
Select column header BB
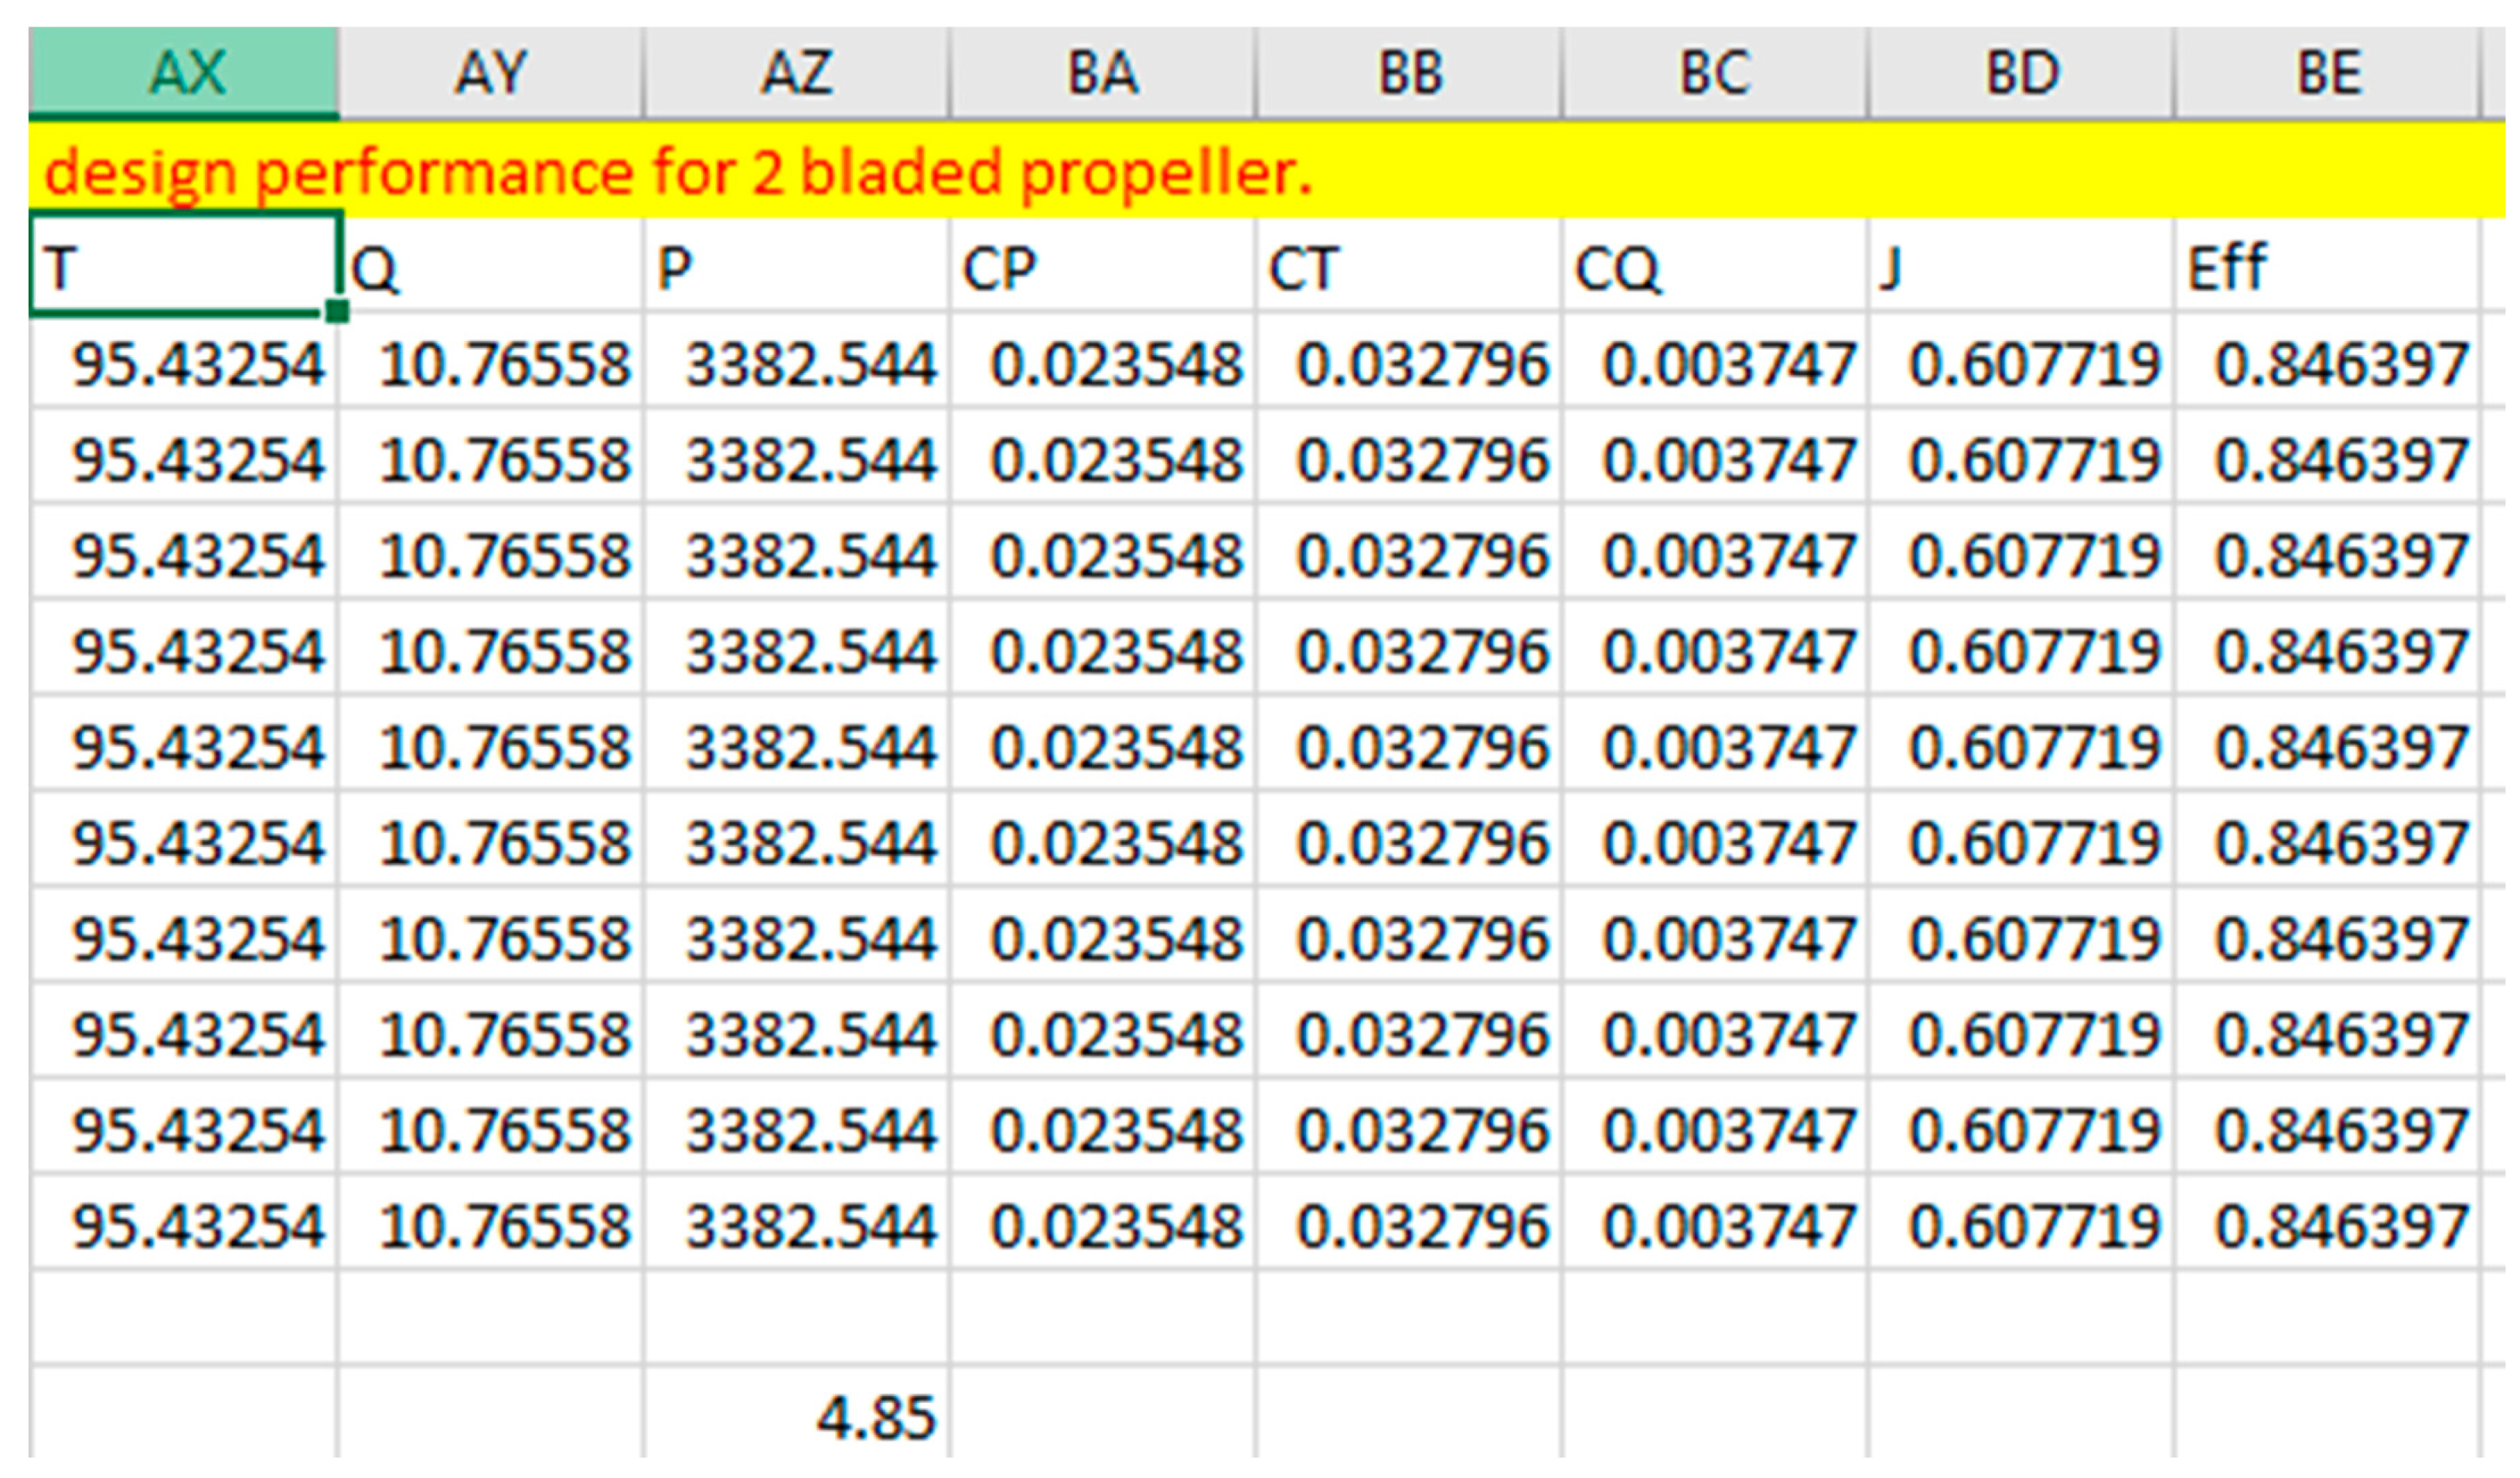point(1410,73)
